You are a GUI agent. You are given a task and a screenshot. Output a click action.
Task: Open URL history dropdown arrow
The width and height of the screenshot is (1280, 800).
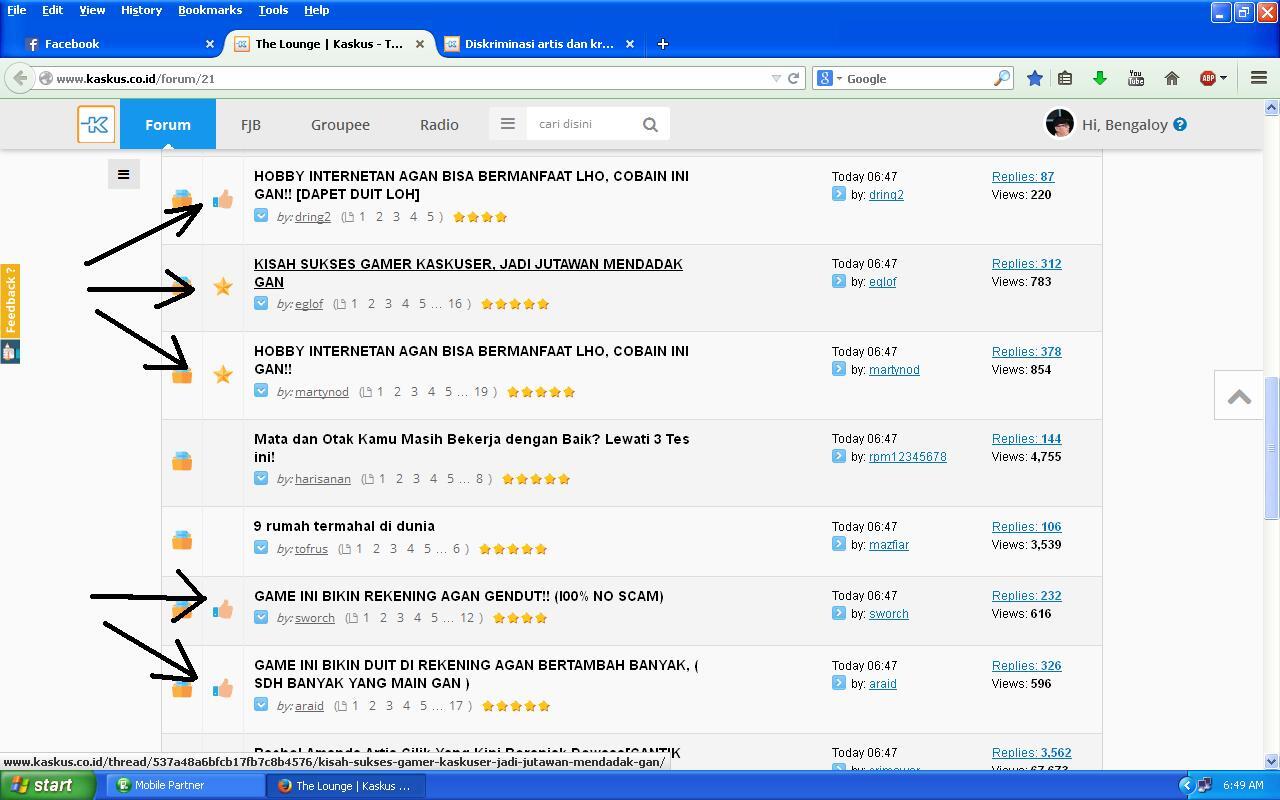tap(776, 78)
